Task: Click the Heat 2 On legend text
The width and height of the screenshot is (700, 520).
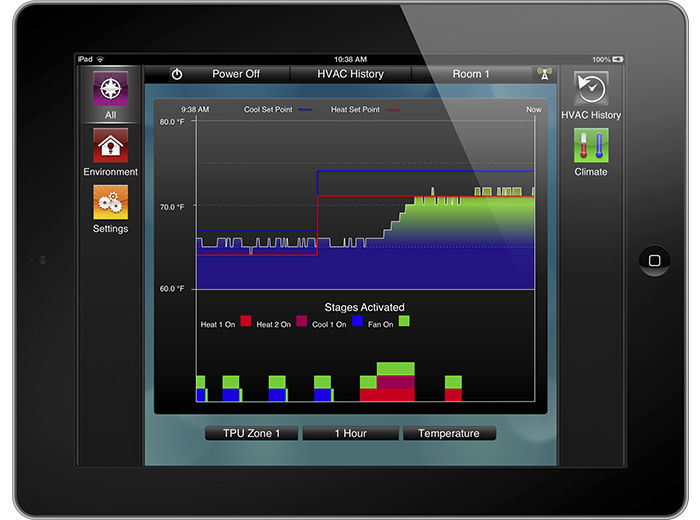Action: 274,324
